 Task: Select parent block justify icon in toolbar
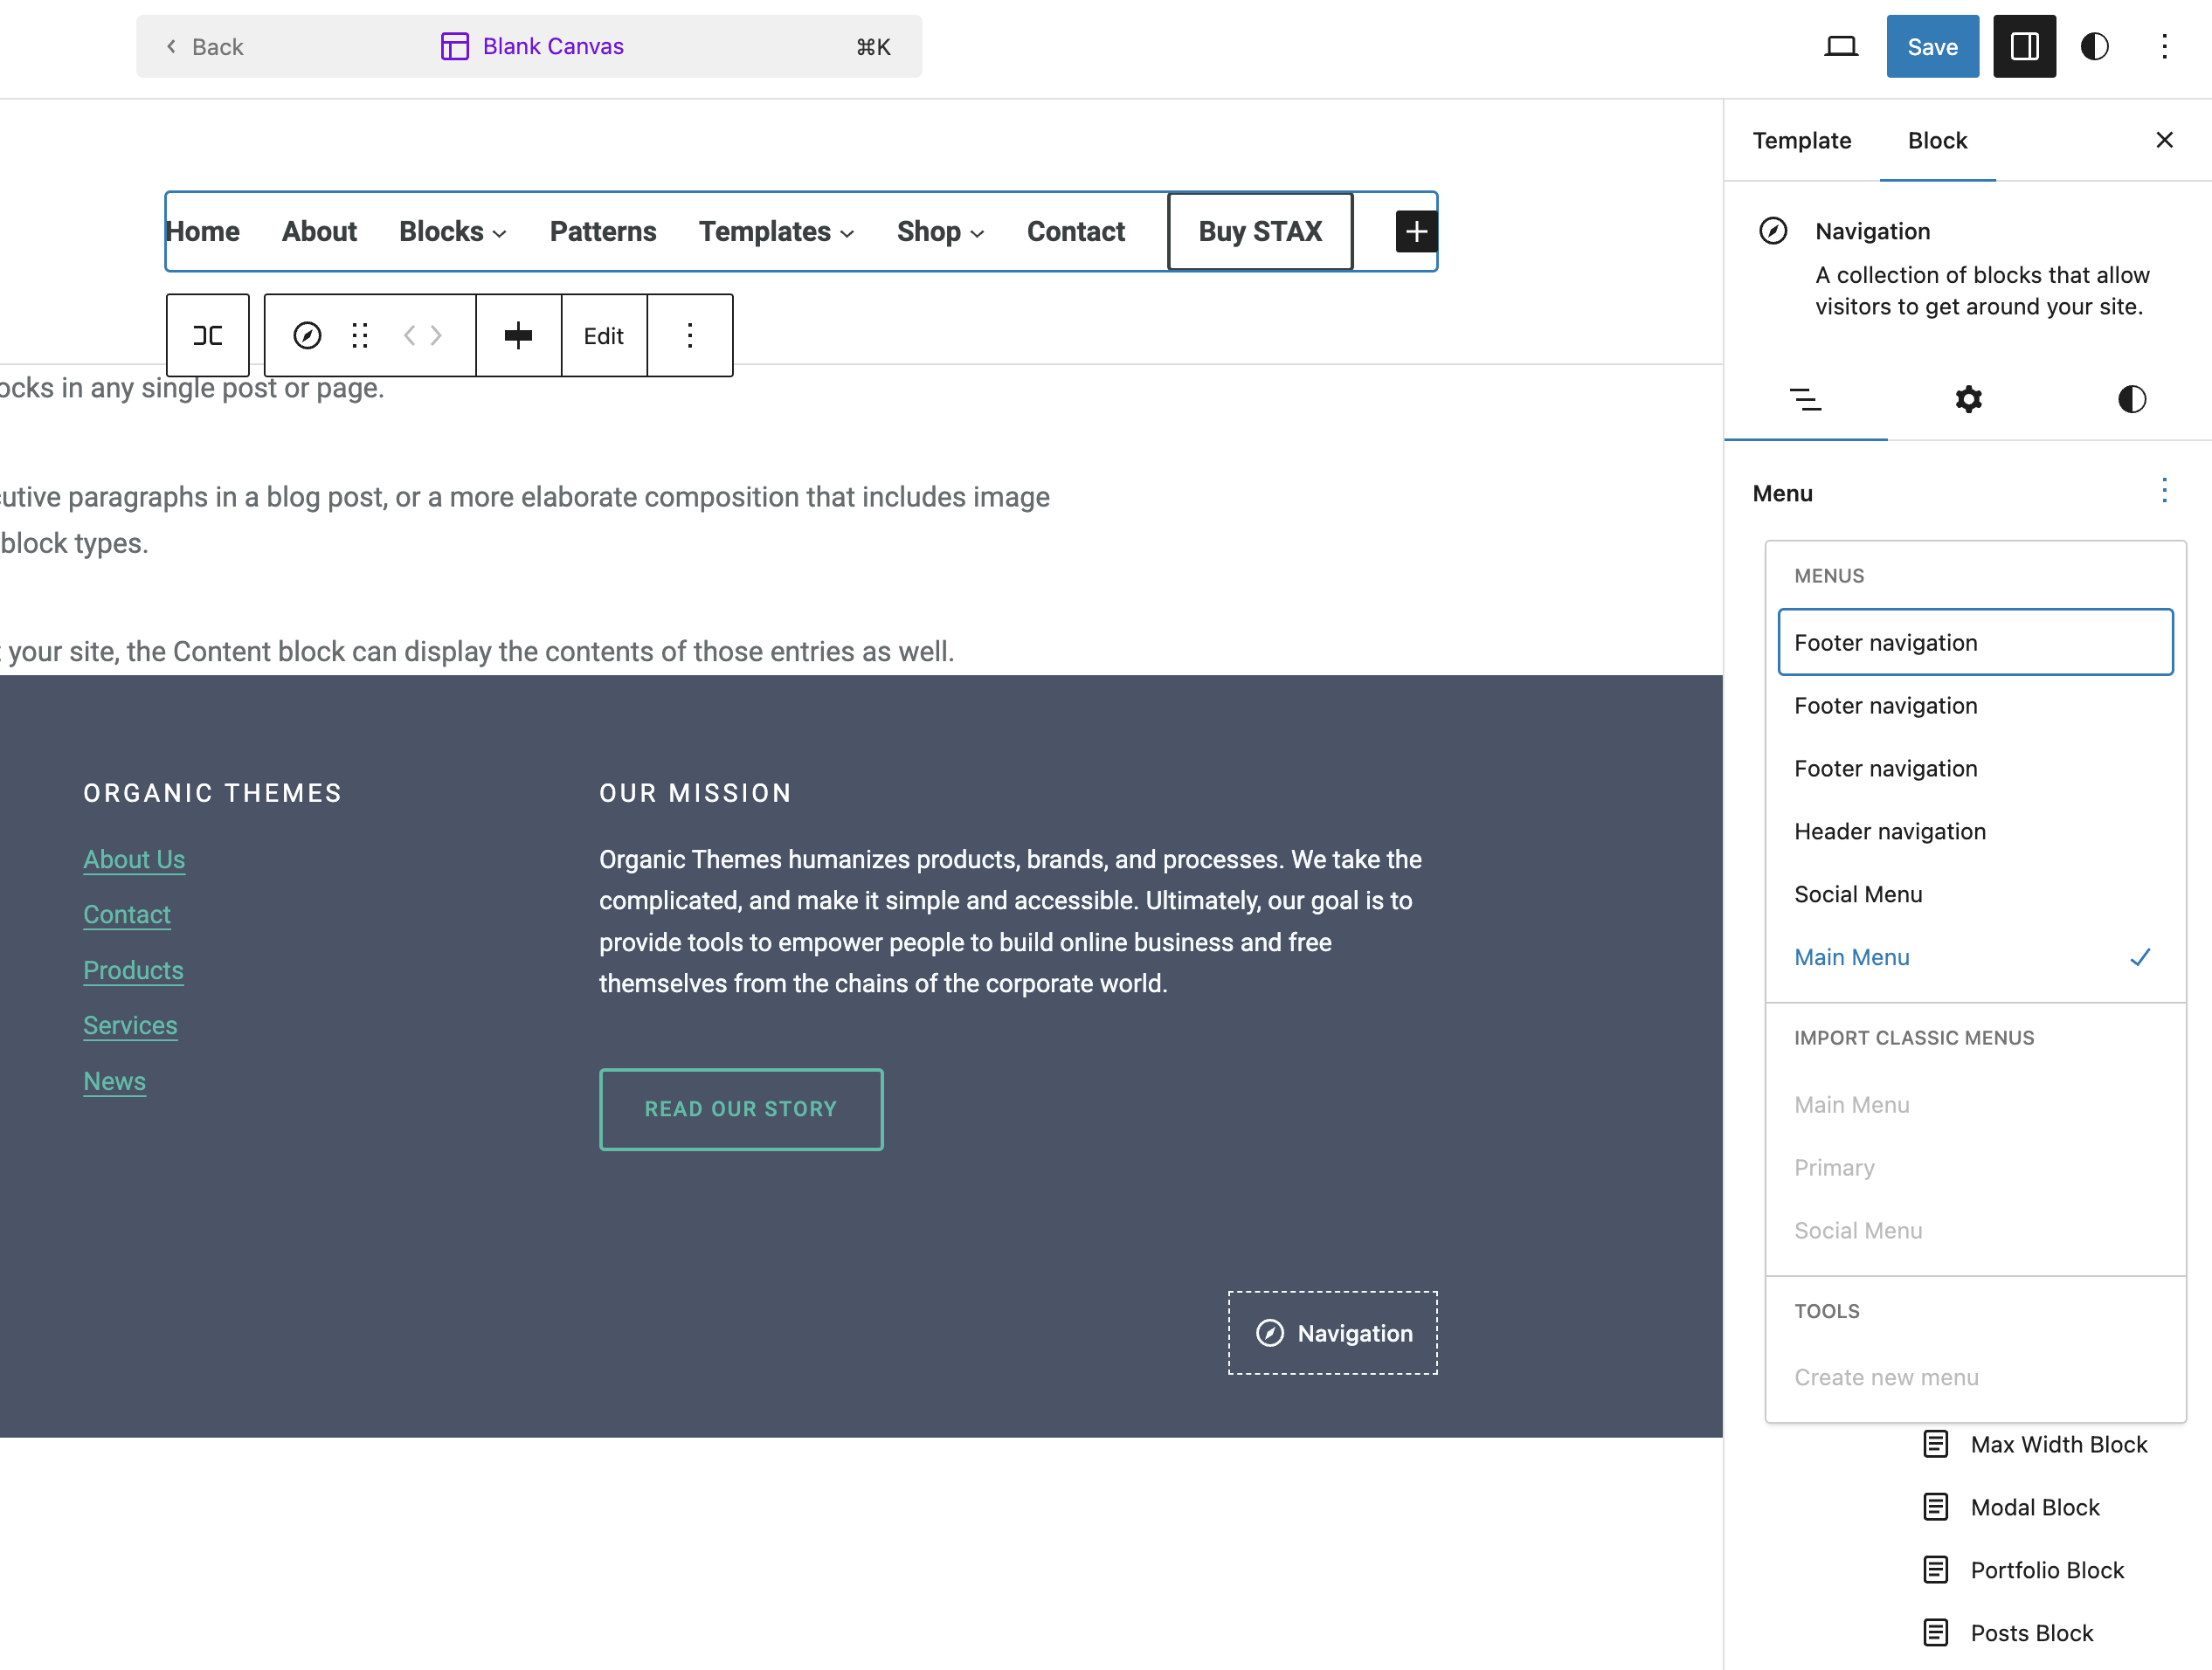click(208, 335)
